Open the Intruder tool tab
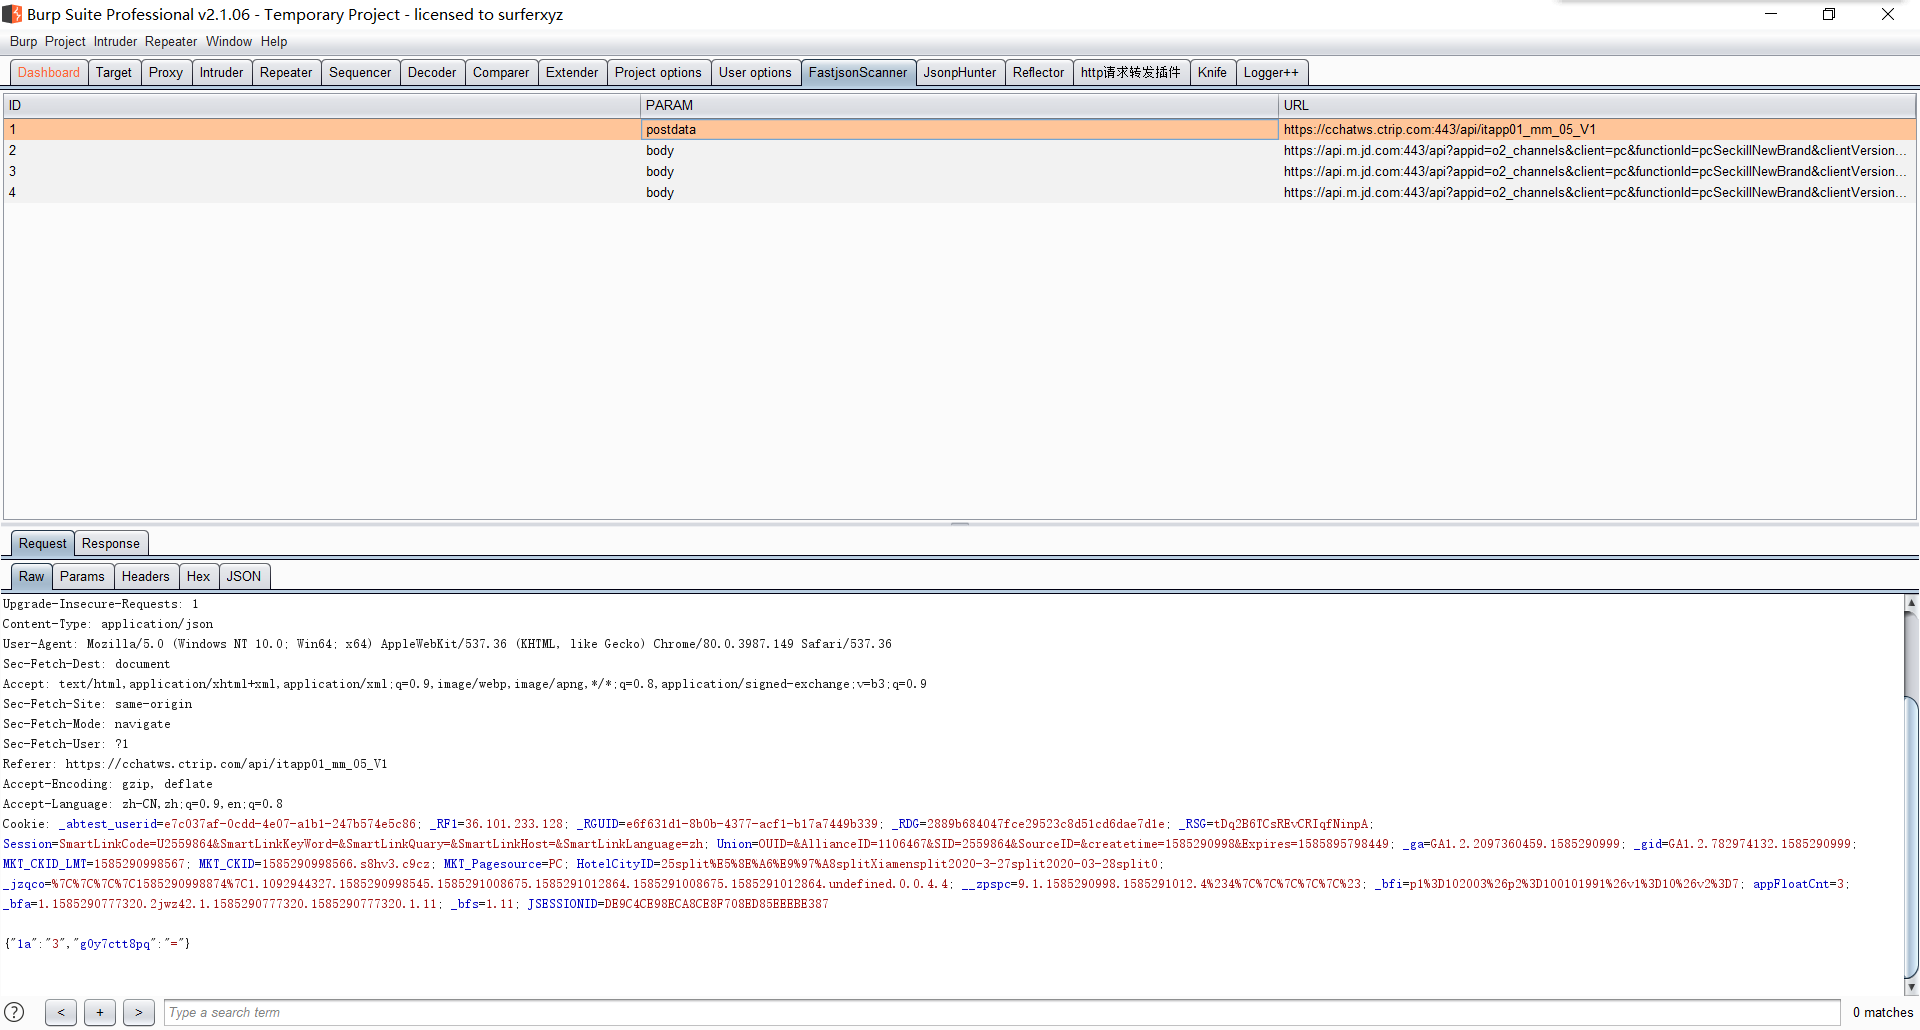The height and width of the screenshot is (1030, 1920). (221, 72)
